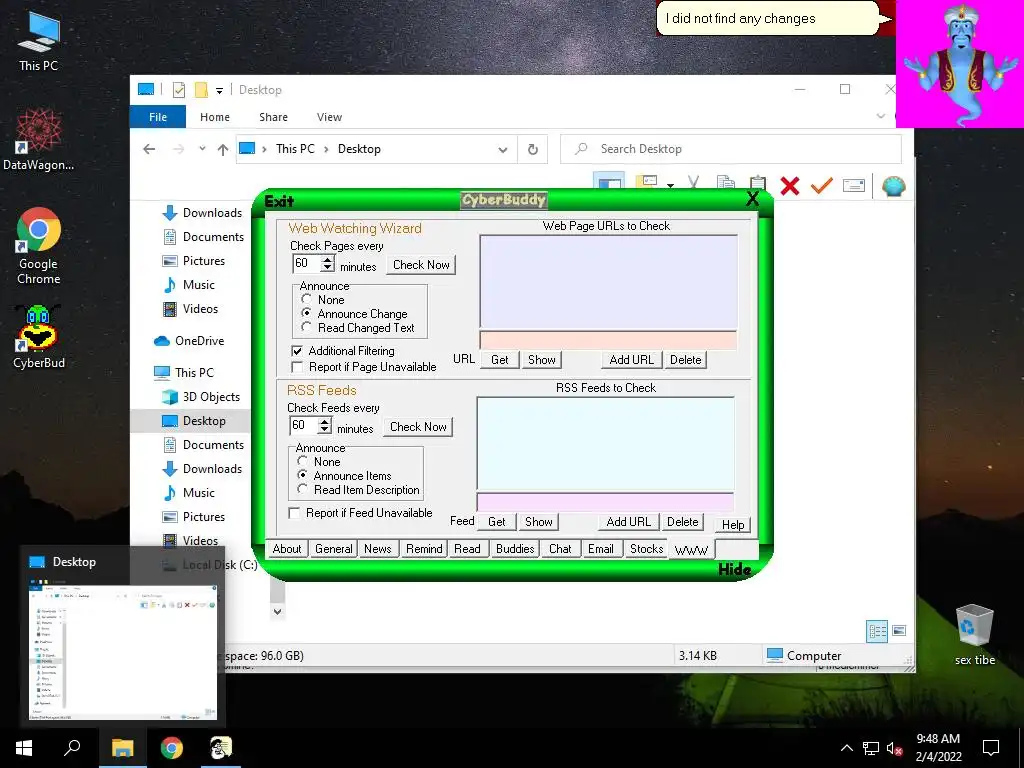Open the 'sex tibe' recycle bin icon
The image size is (1024, 768).
click(974, 635)
